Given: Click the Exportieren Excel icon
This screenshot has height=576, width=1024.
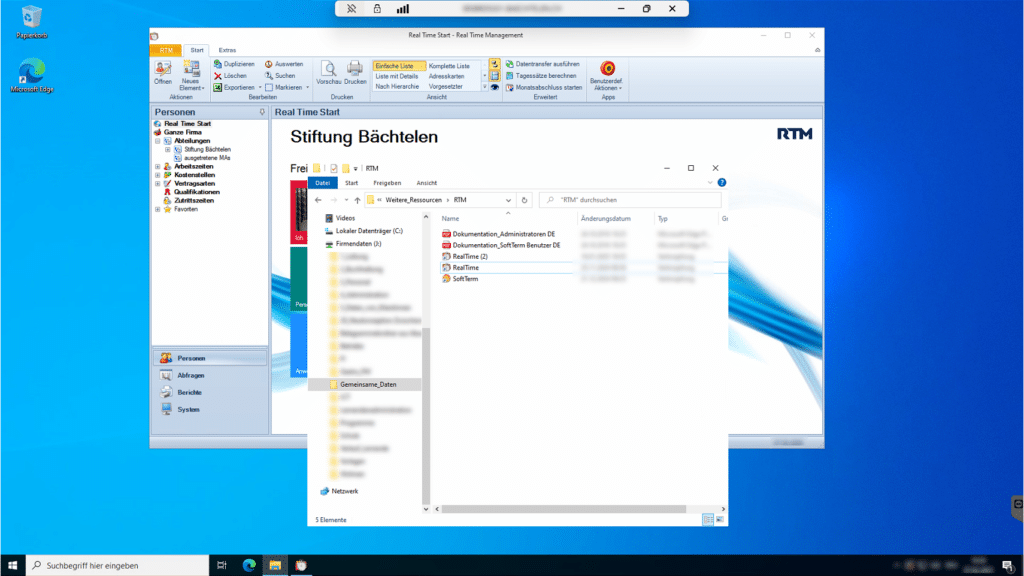Looking at the screenshot, I should tap(217, 88).
